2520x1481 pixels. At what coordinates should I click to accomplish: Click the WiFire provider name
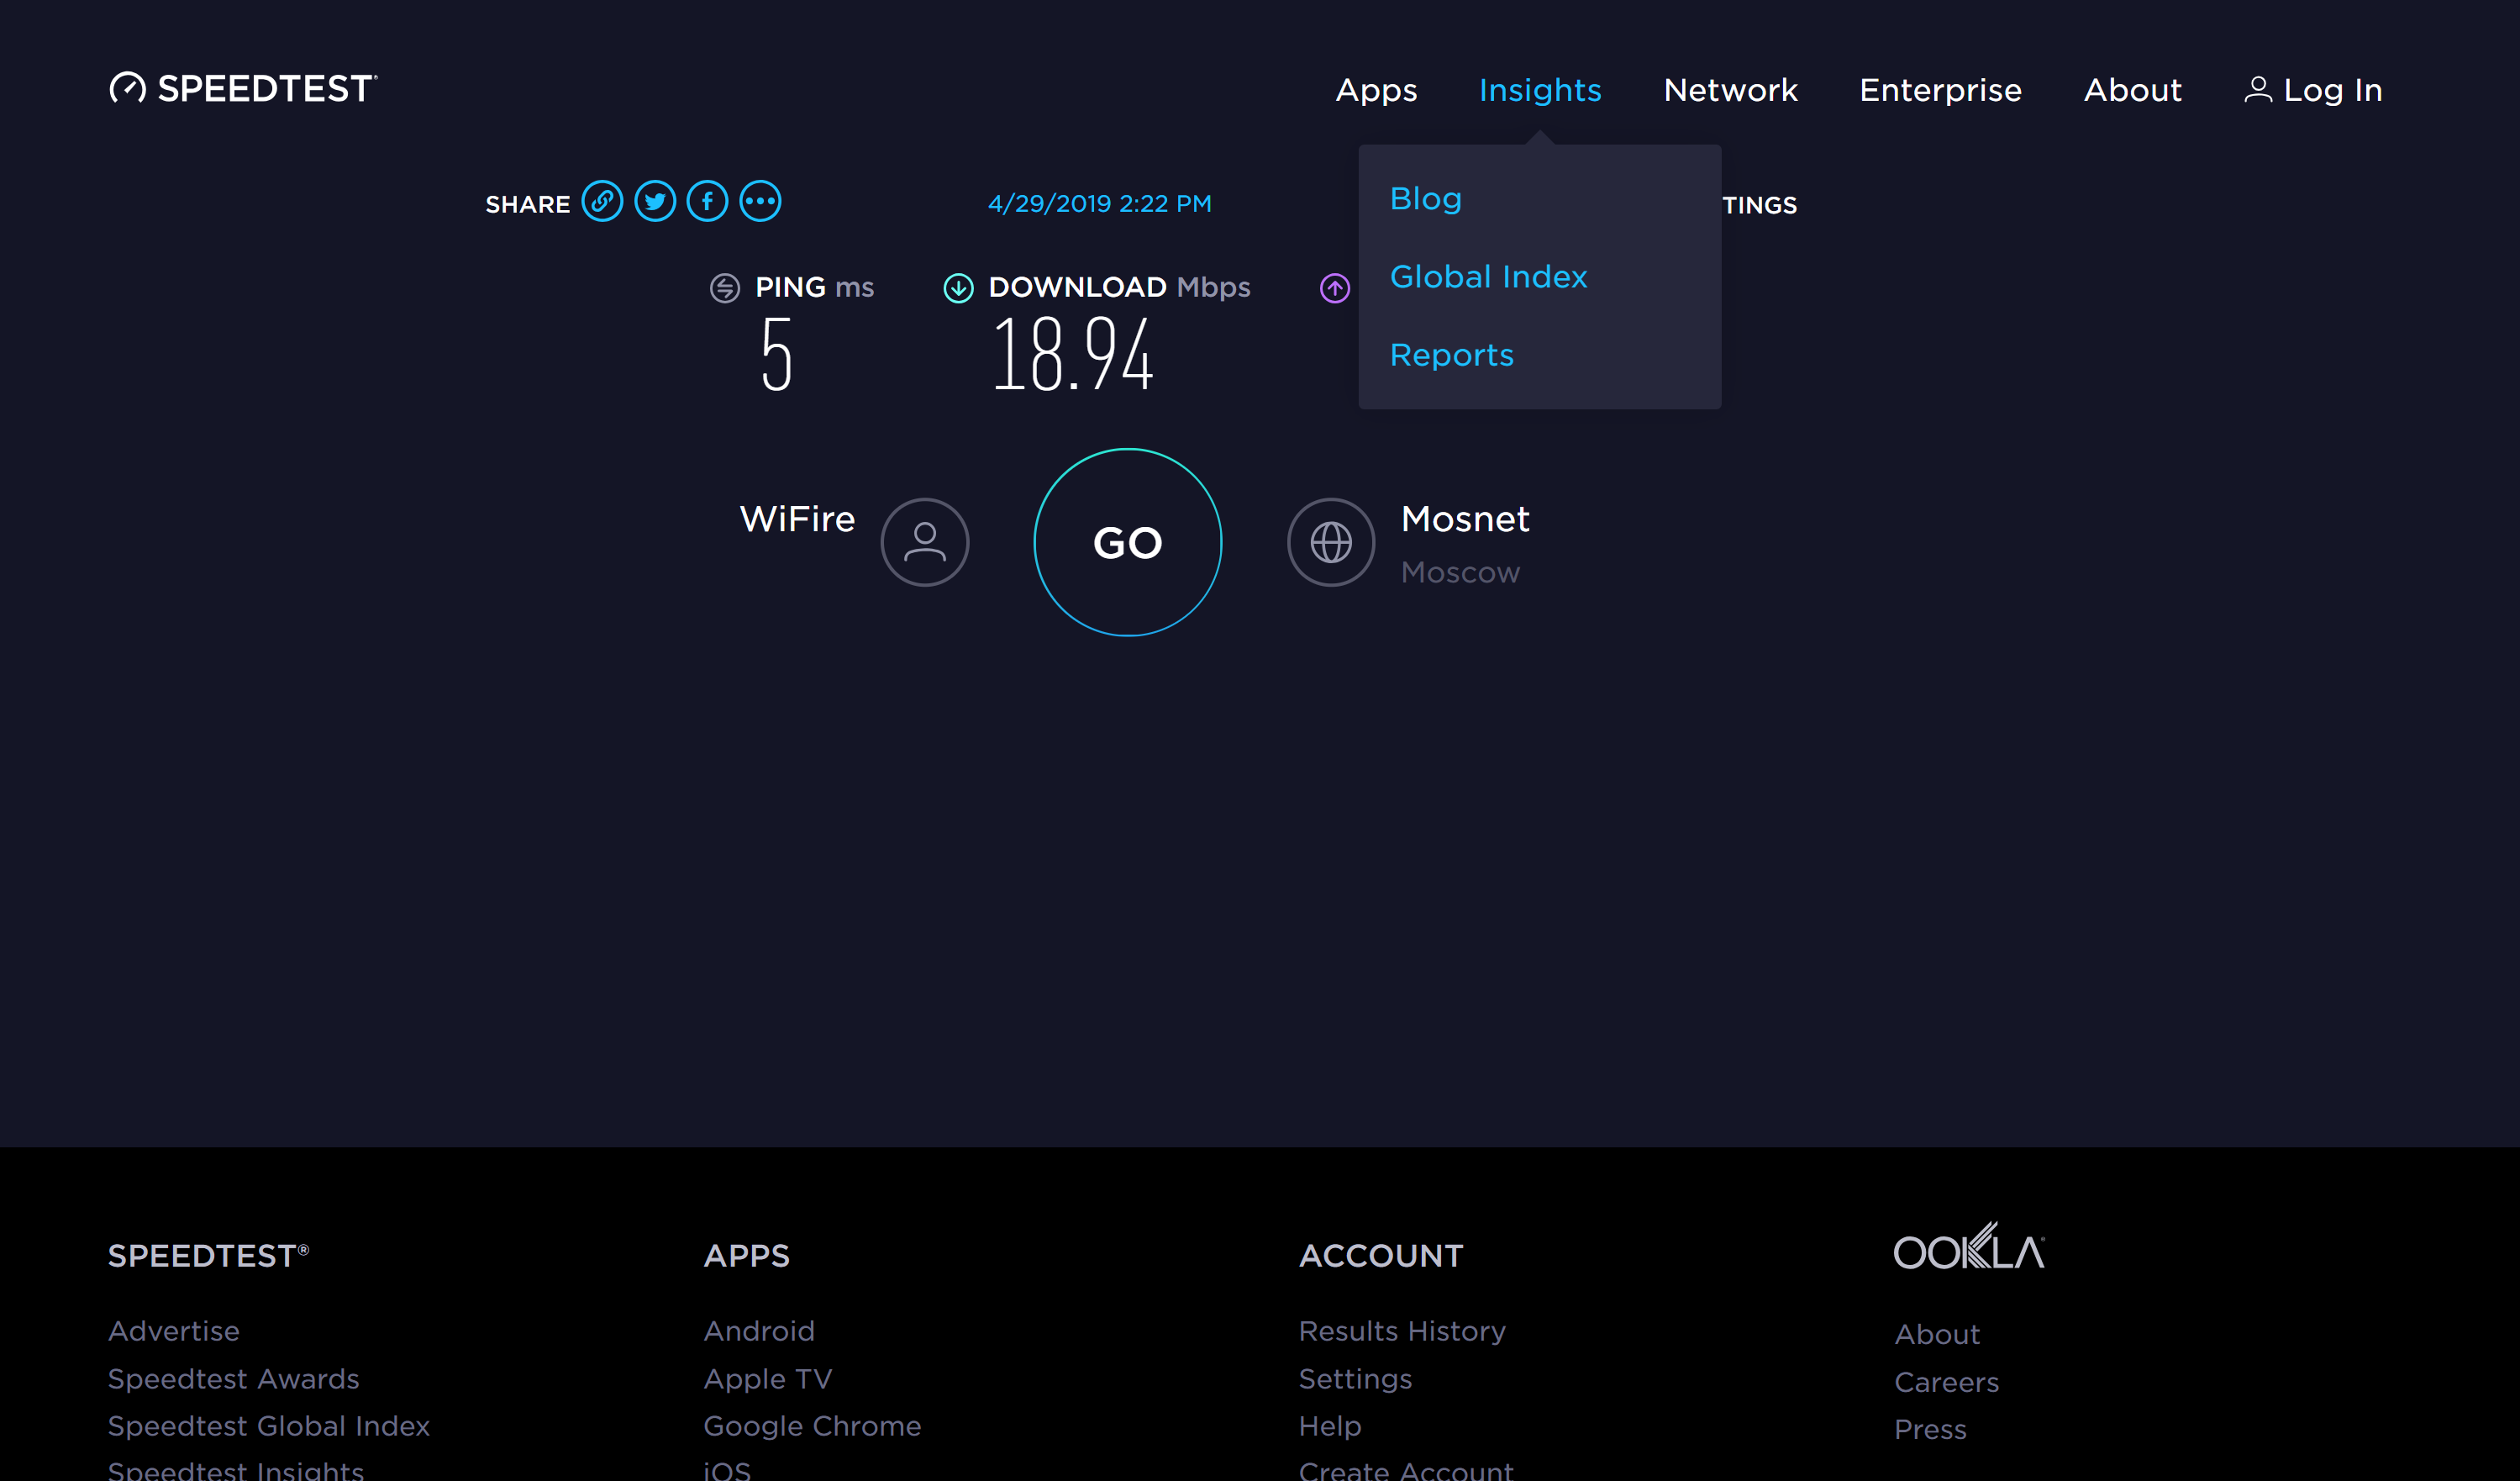coord(797,519)
